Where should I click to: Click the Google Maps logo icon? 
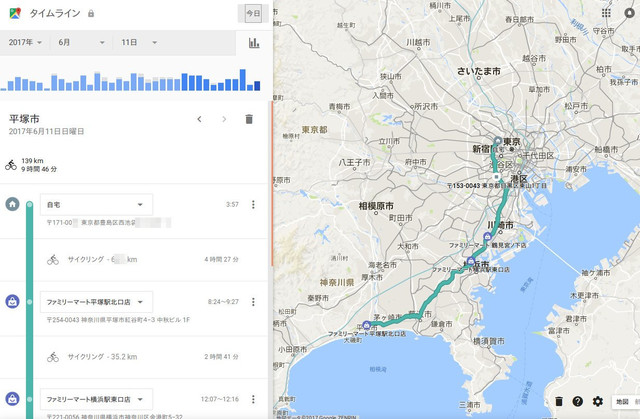[15, 13]
